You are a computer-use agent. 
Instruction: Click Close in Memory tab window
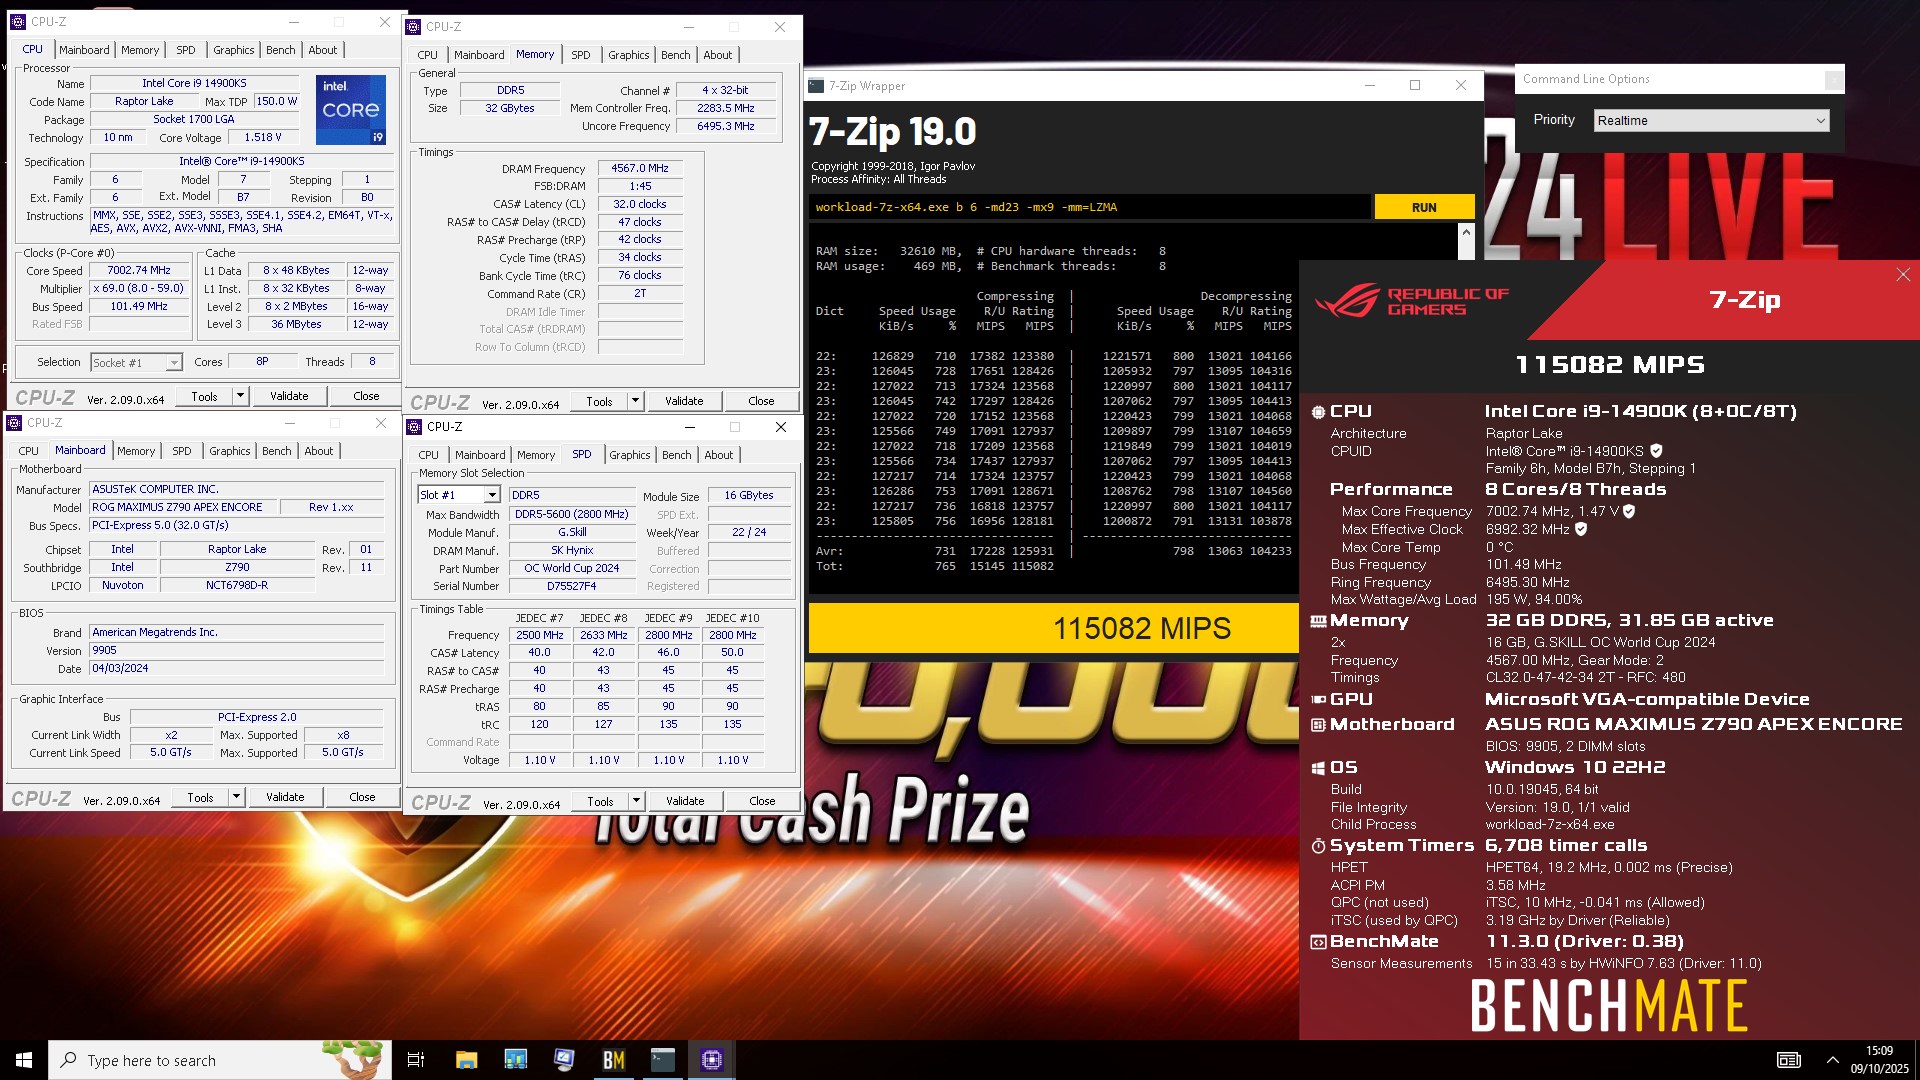[x=761, y=401]
